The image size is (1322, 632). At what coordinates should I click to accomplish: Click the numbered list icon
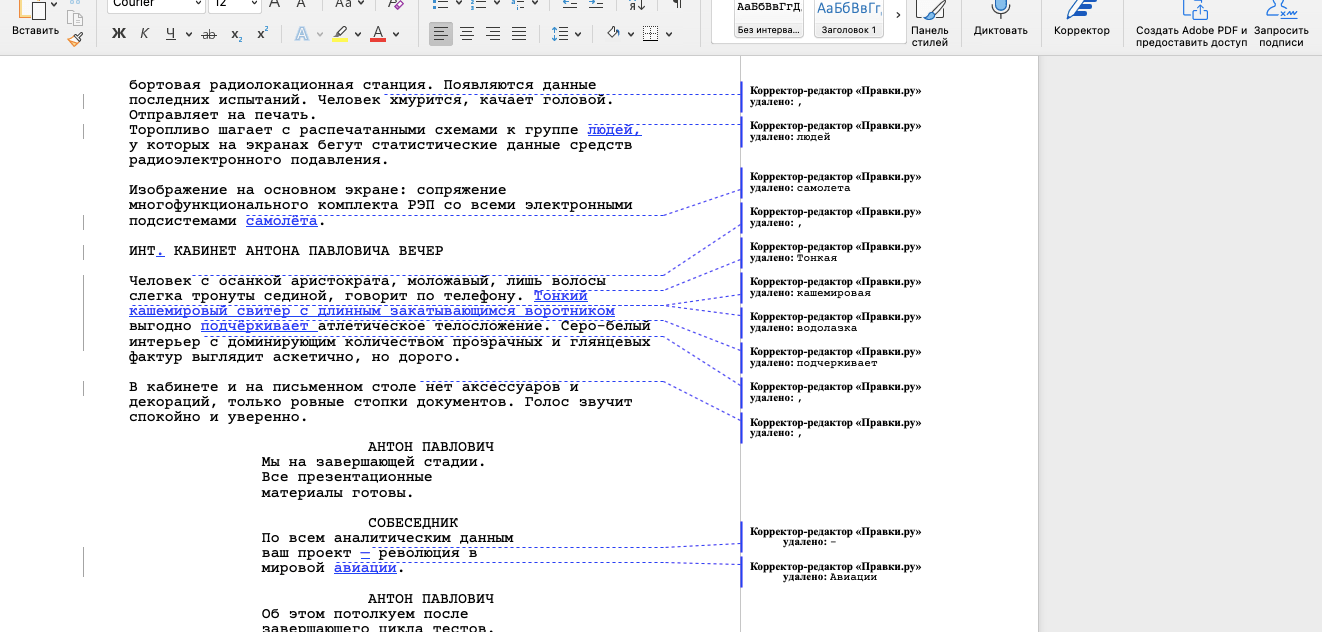(480, 5)
